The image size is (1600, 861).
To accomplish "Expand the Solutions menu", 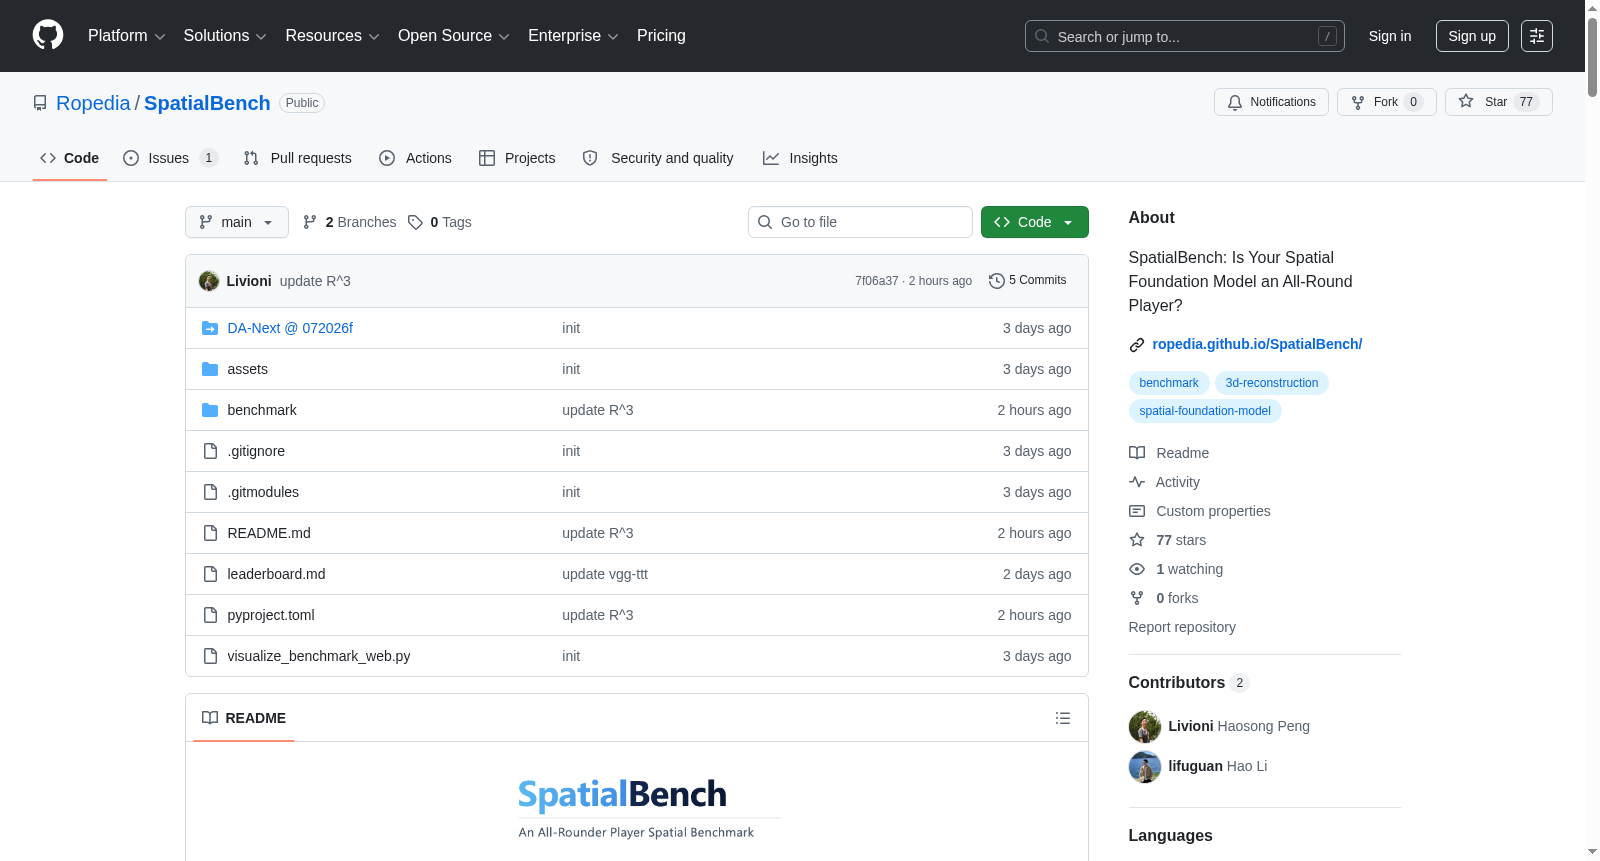I will 225,36.
